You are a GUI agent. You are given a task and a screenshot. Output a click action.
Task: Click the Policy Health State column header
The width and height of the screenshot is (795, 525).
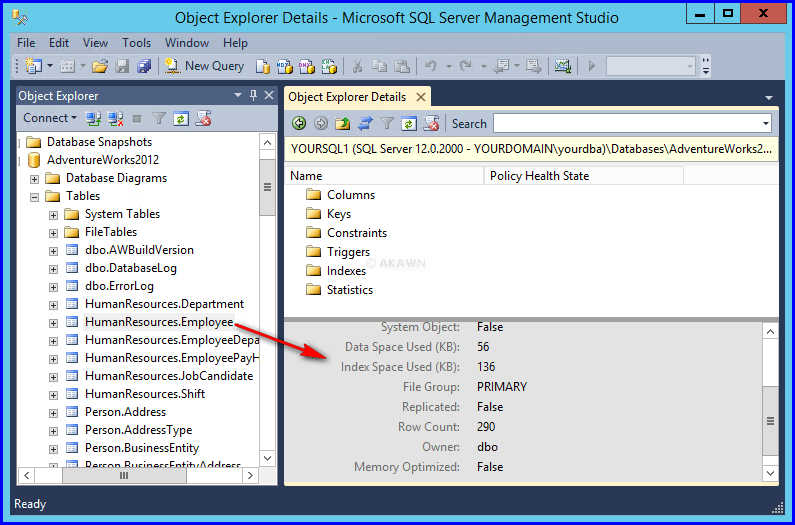click(584, 176)
